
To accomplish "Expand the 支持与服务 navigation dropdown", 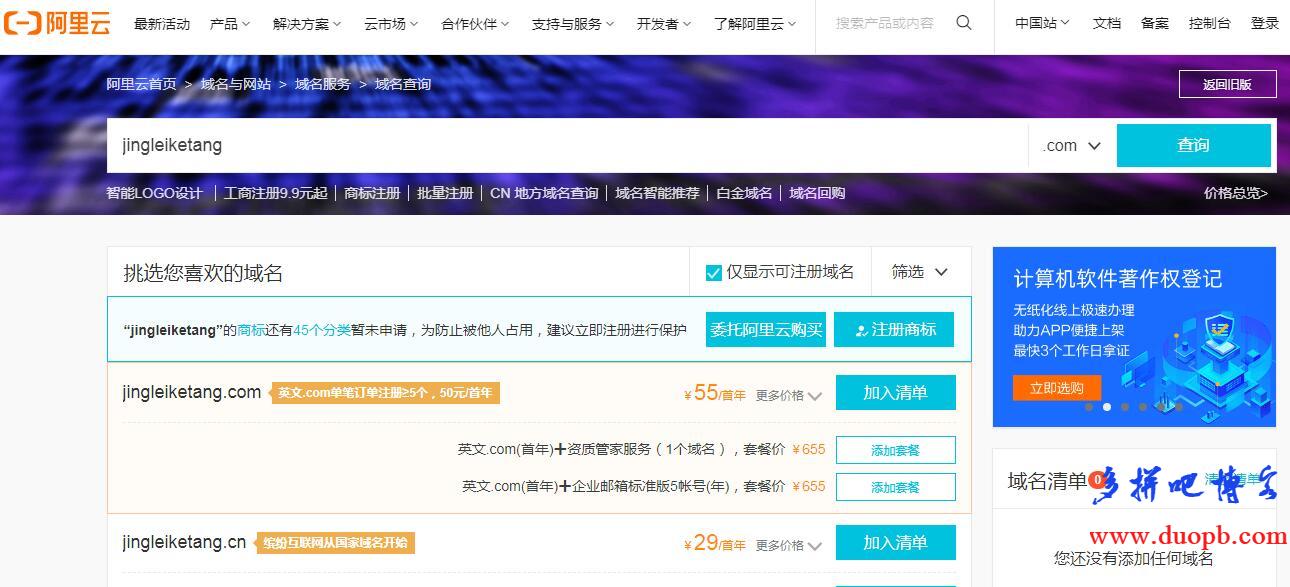I will click(573, 23).
